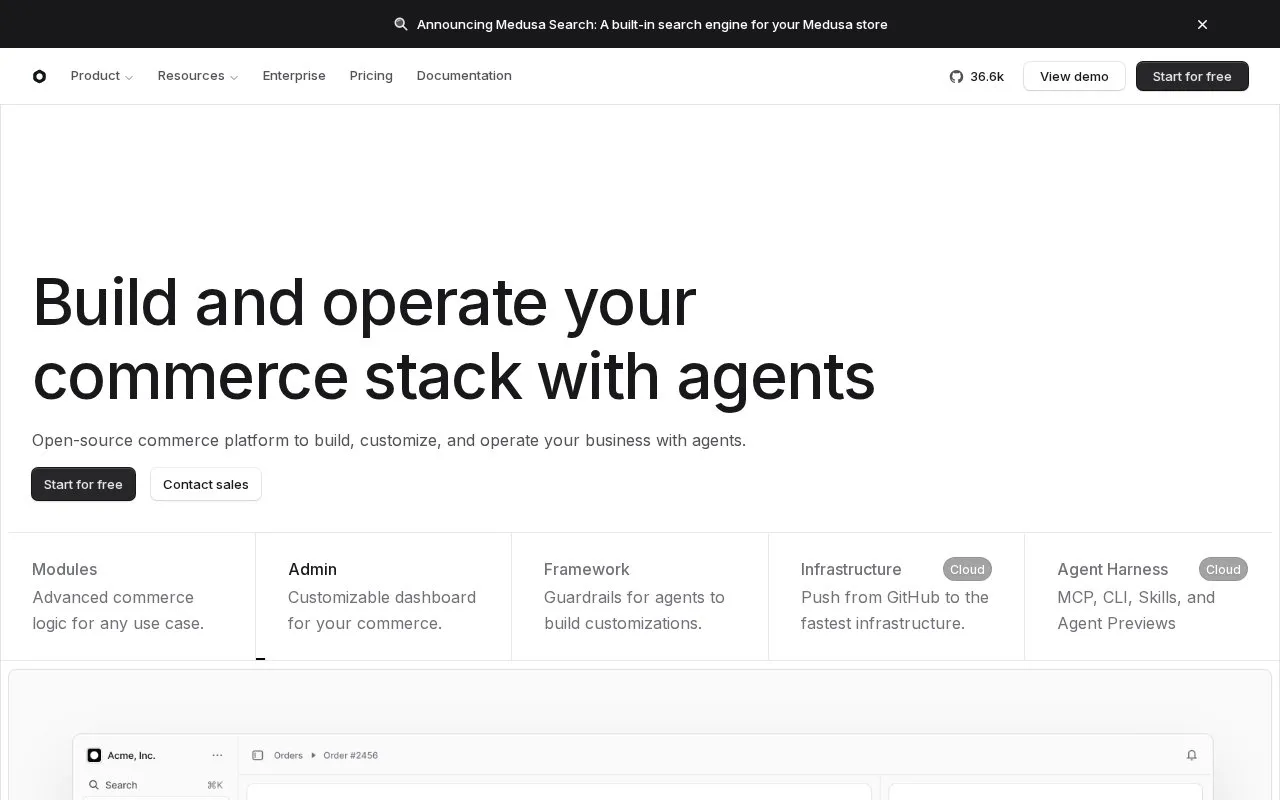This screenshot has width=1280, height=800.
Task: Click the Acme, Inc. logo in the dashboard preview
Action: pyautogui.click(x=94, y=755)
